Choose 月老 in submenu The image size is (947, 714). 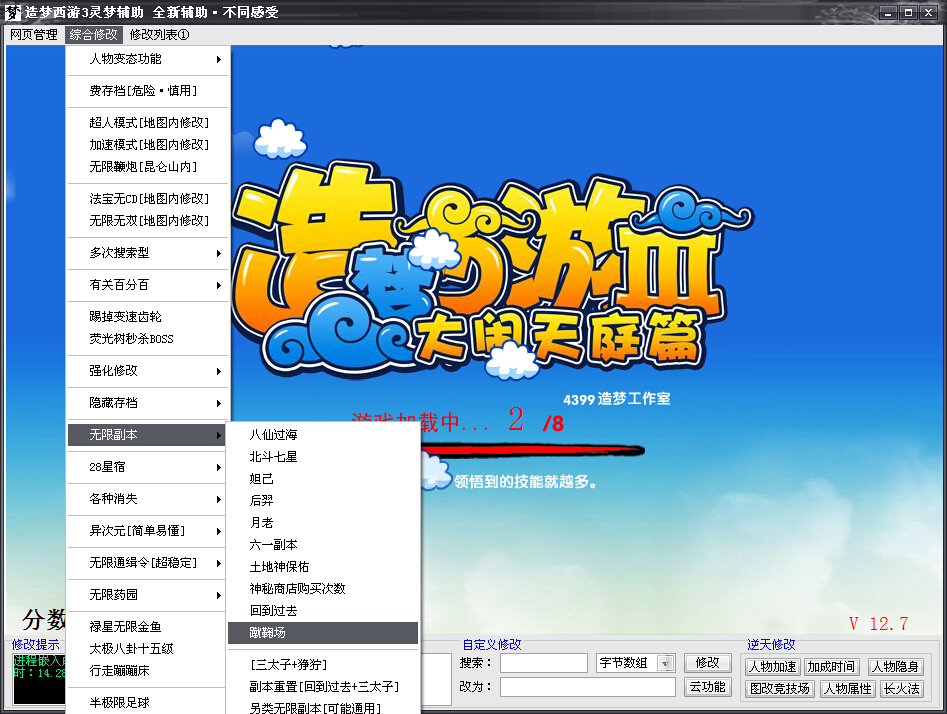pos(323,523)
